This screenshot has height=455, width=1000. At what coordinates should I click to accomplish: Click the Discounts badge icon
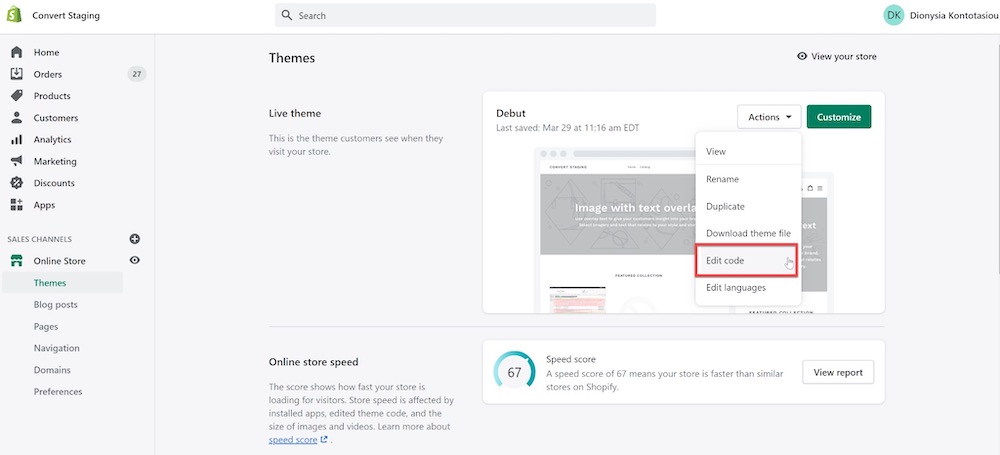17,183
